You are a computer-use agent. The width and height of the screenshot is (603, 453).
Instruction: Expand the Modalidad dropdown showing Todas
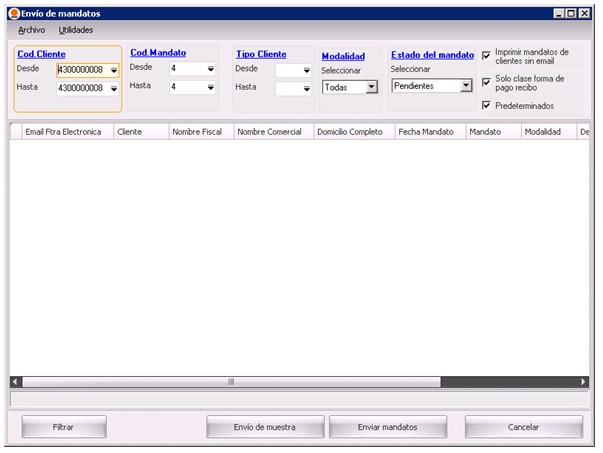(371, 88)
